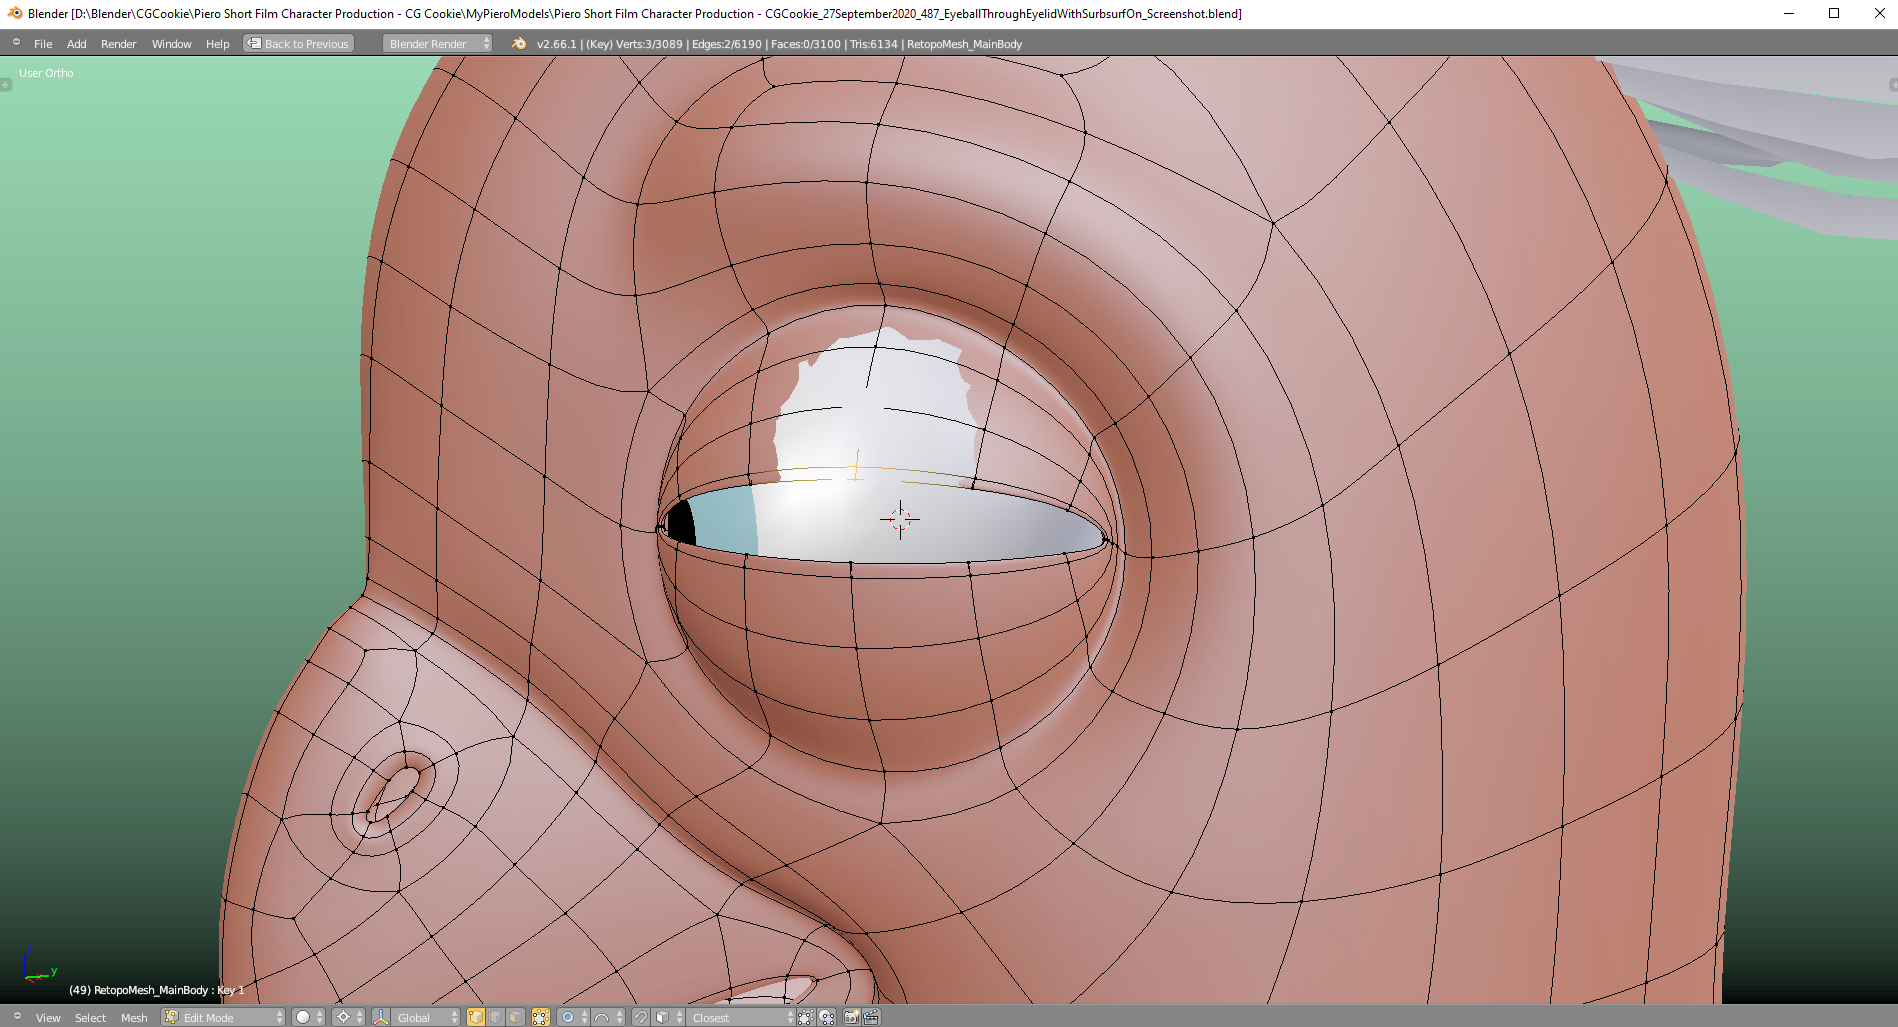Screen dimensions: 1898x1027
Task: Toggle the snap magnet button
Action: (x=641, y=1017)
